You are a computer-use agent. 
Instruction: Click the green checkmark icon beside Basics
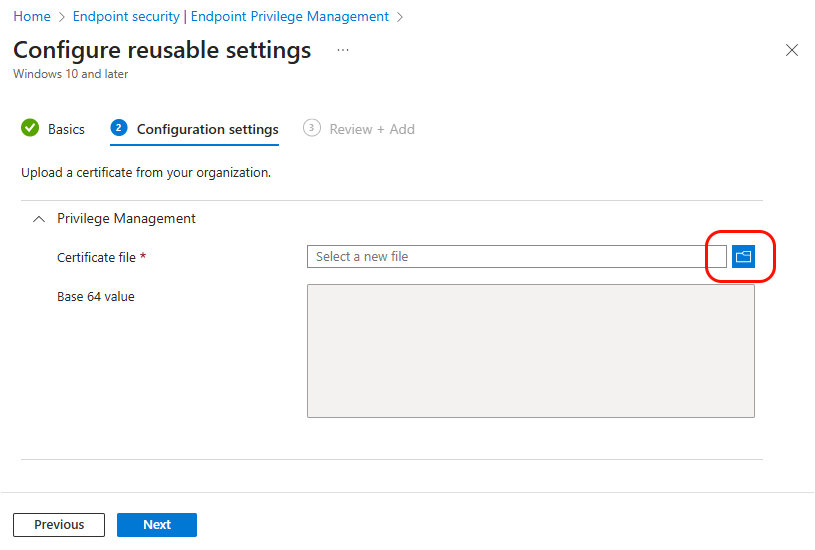pos(30,128)
